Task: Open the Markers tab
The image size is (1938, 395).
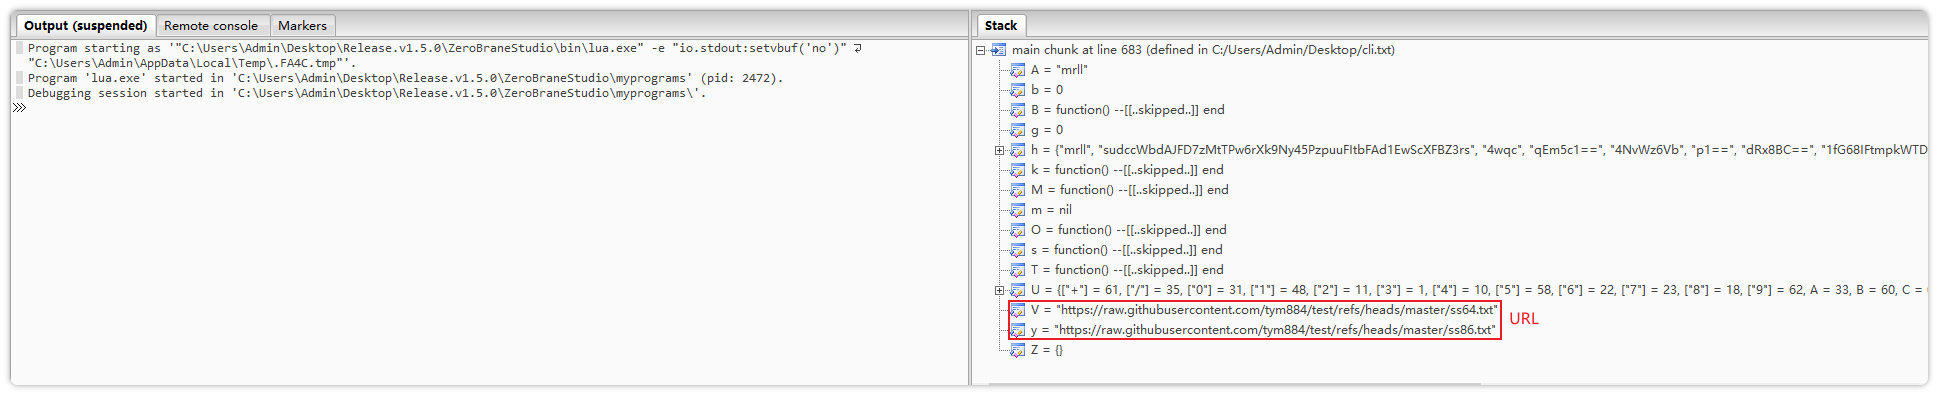Action: pos(302,26)
